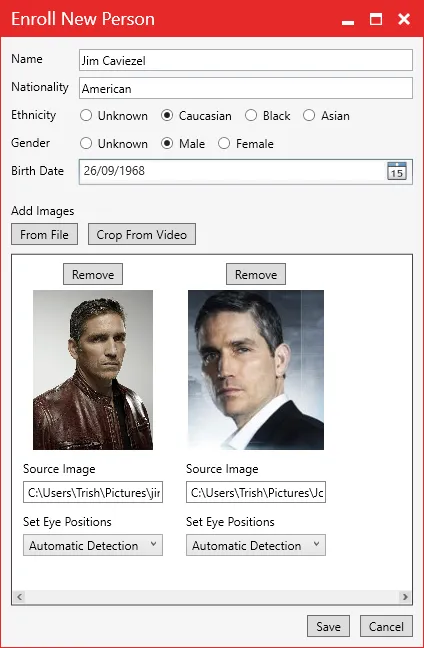
Task: Select the dark suit photo thumbnail
Action: [x=256, y=370]
